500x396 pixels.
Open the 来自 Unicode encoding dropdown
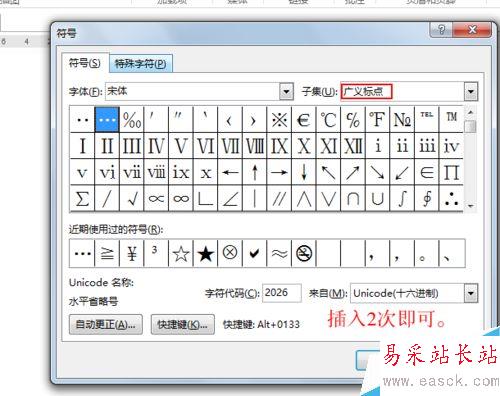coord(471,293)
